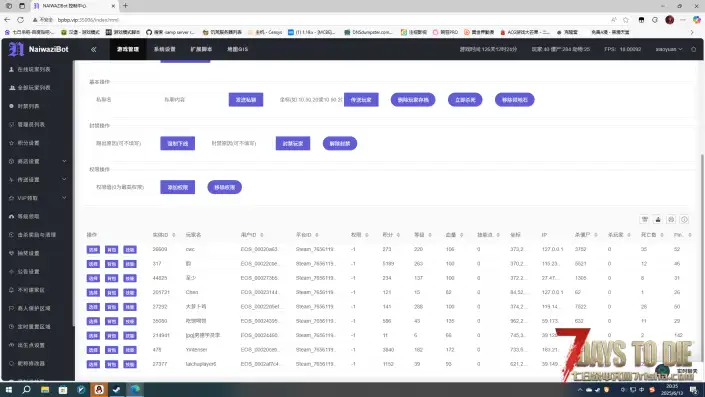The height and width of the screenshot is (397, 705).
Task: Click the 移除权限 button
Action: (224, 187)
